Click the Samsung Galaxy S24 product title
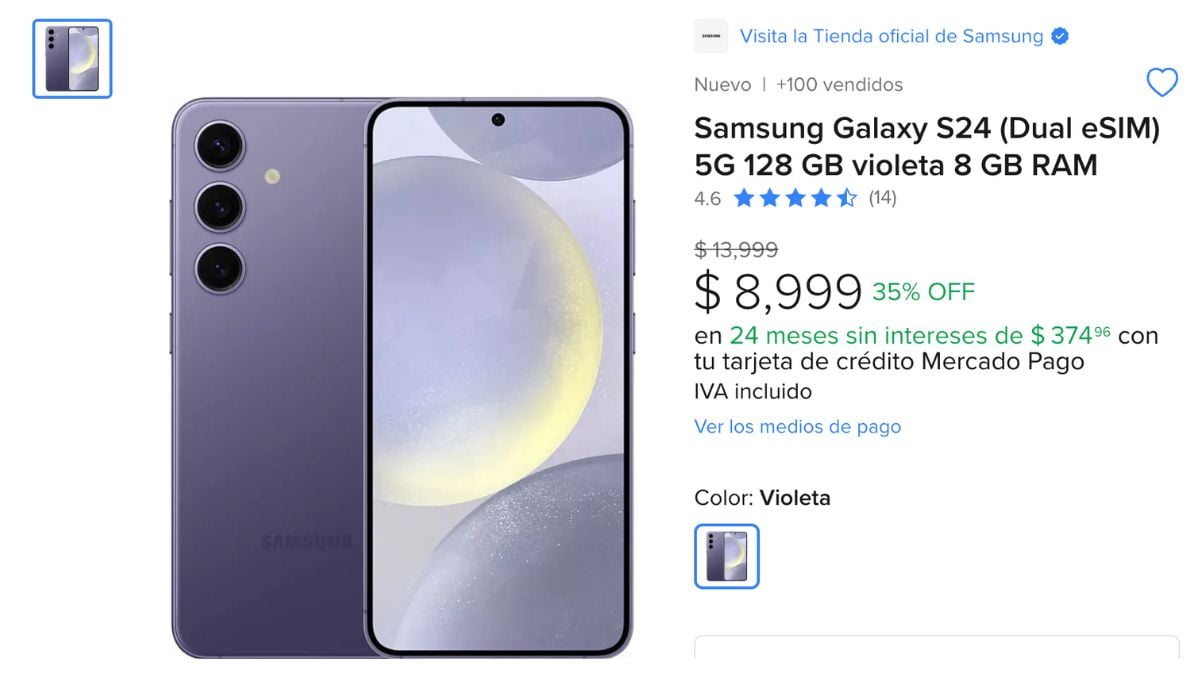 (x=927, y=147)
